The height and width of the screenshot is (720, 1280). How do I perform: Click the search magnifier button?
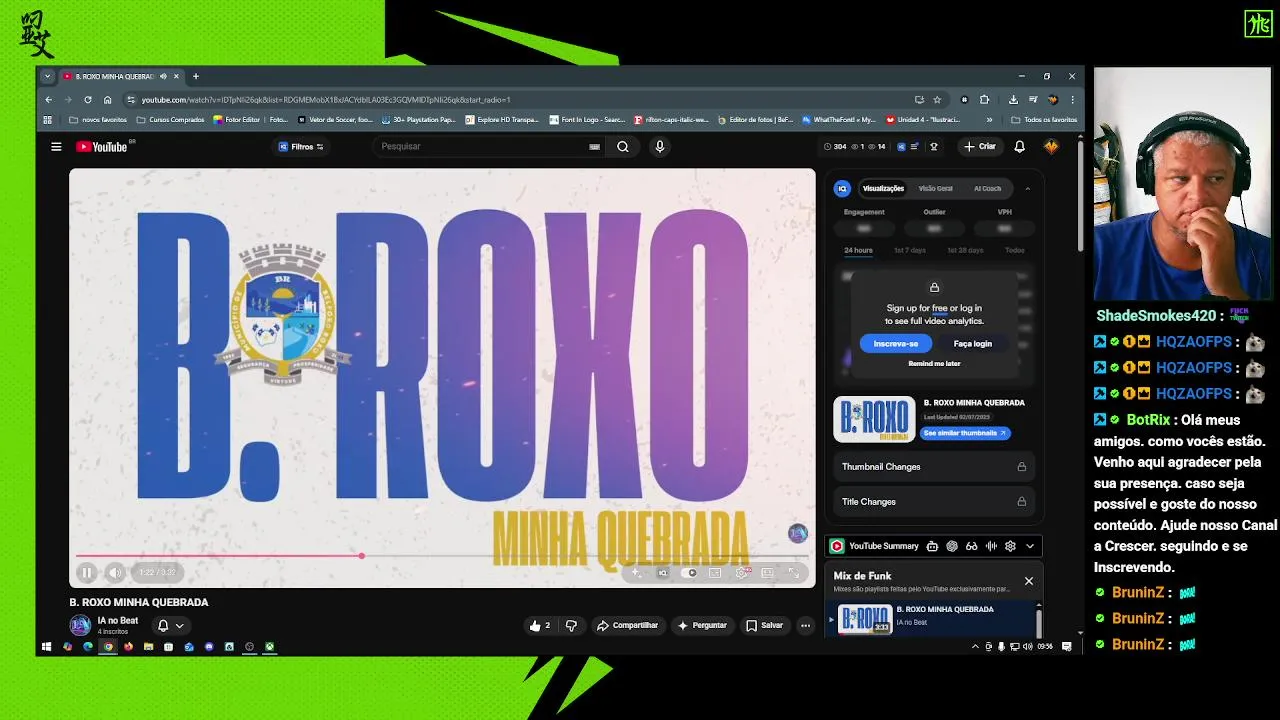point(623,146)
